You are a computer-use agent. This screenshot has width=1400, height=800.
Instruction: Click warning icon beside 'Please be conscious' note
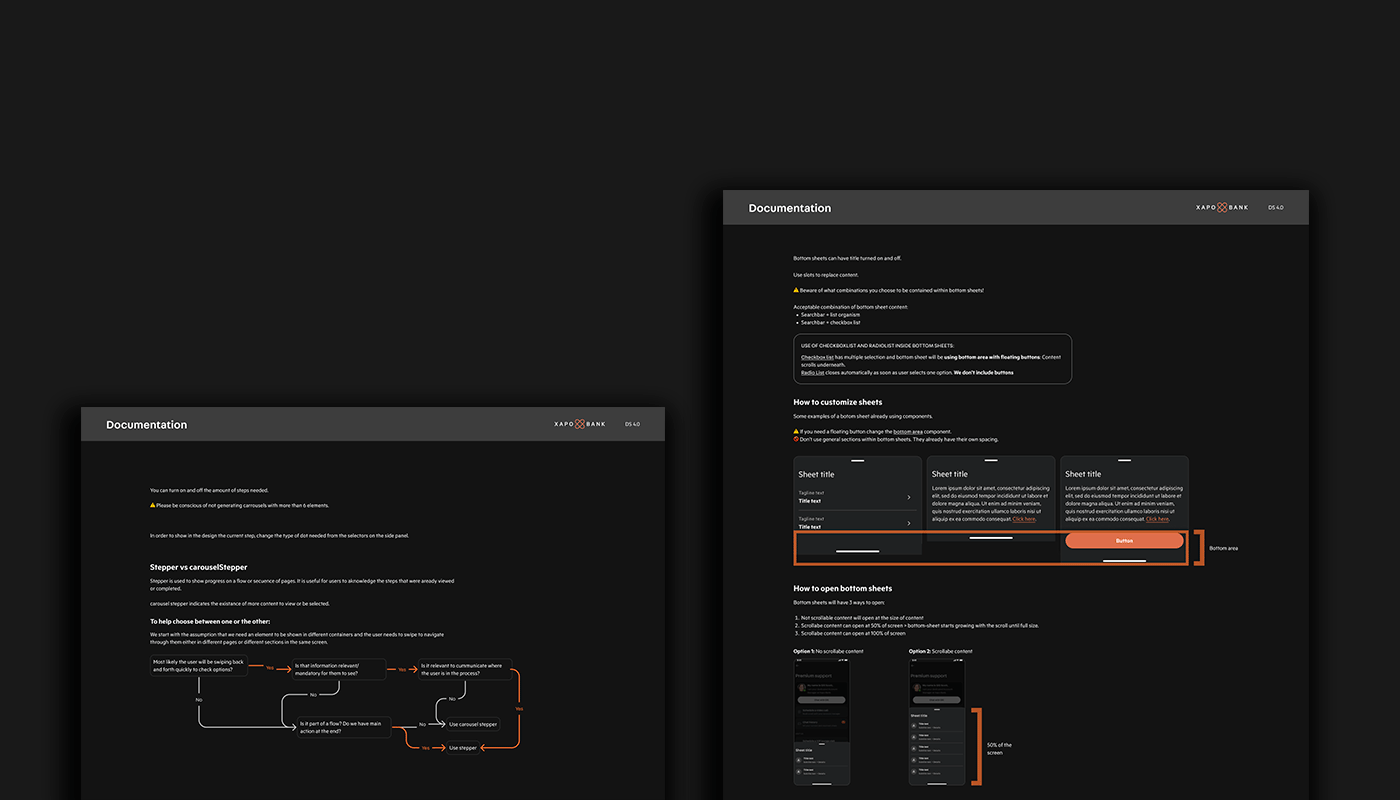coord(153,505)
